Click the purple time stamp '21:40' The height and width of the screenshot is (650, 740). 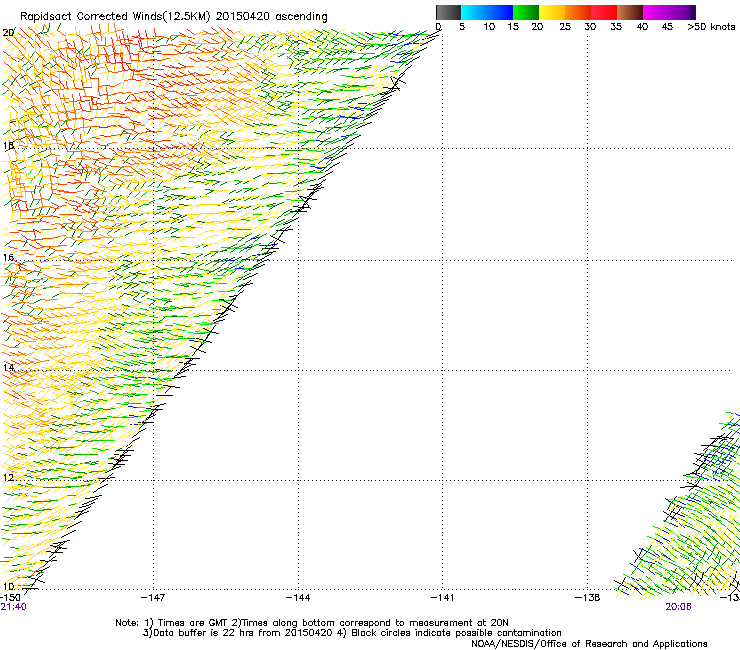[x=13, y=607]
